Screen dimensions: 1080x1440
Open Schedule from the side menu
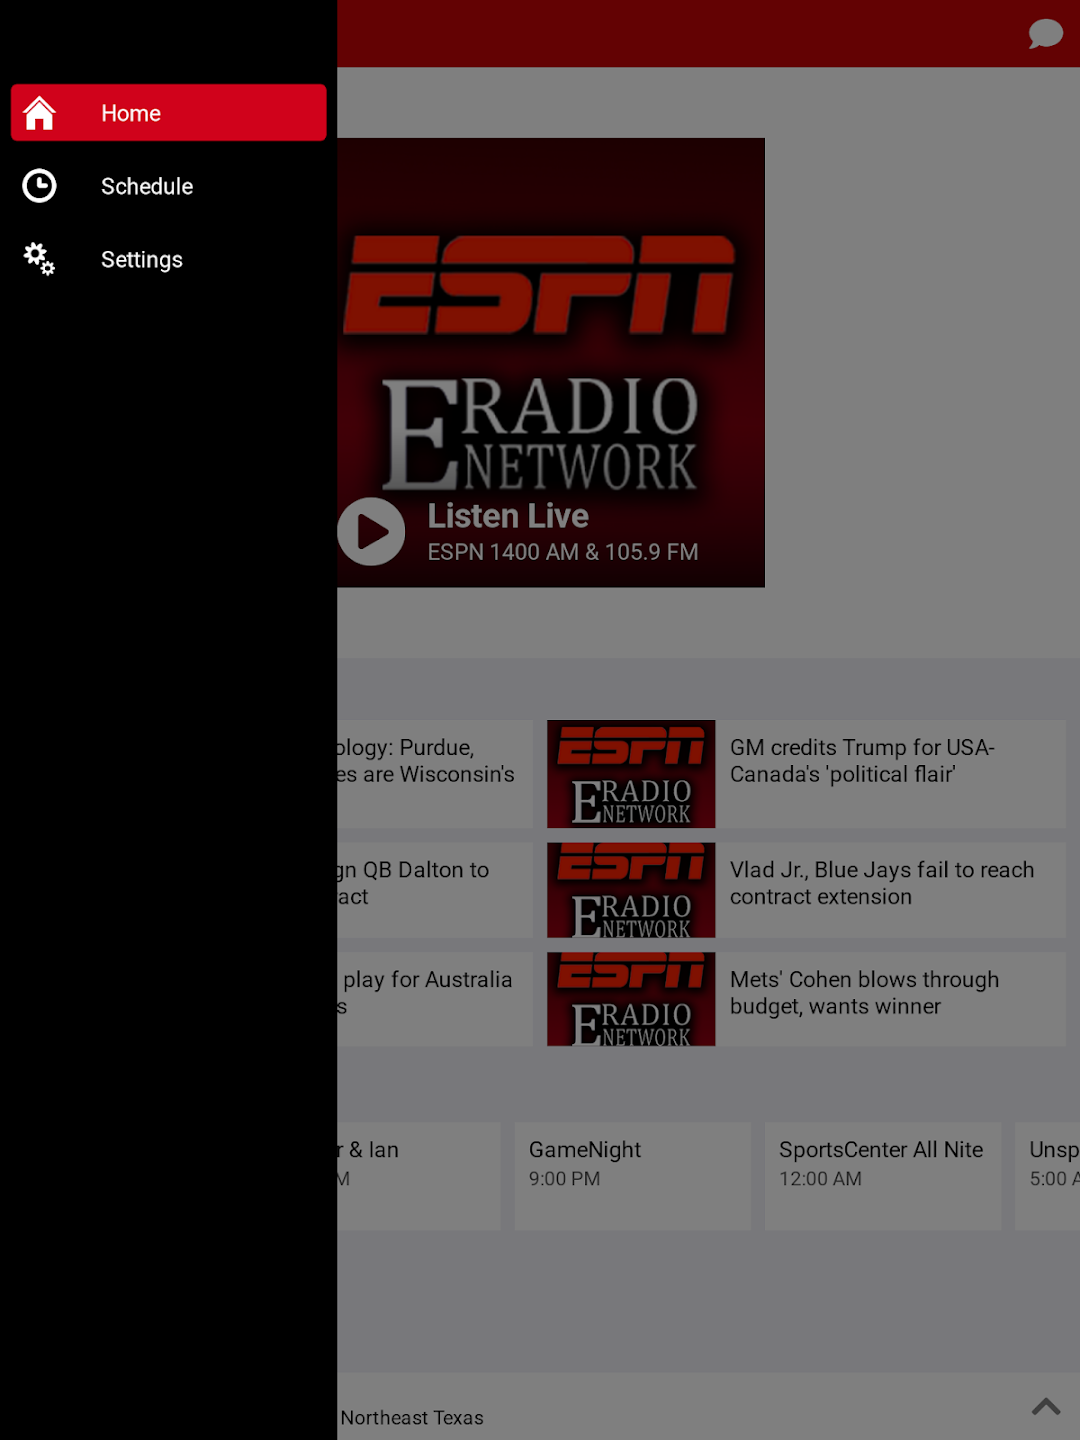[168, 186]
